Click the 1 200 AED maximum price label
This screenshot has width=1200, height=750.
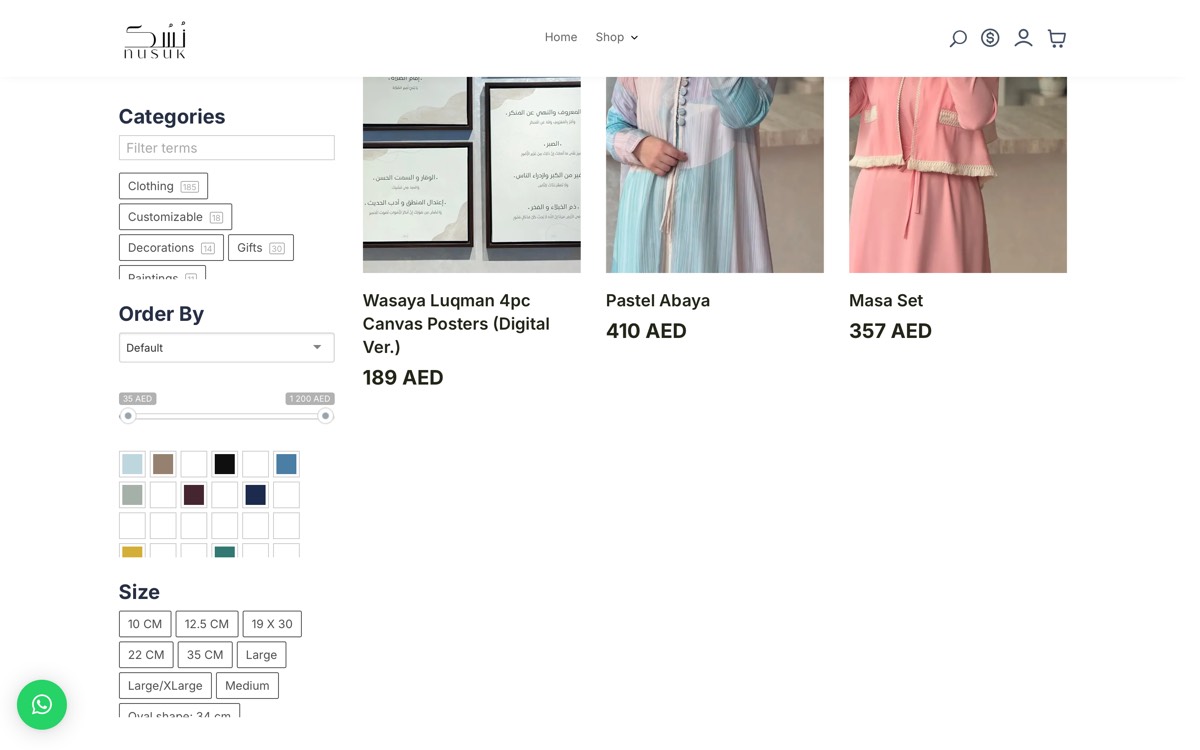310,399
